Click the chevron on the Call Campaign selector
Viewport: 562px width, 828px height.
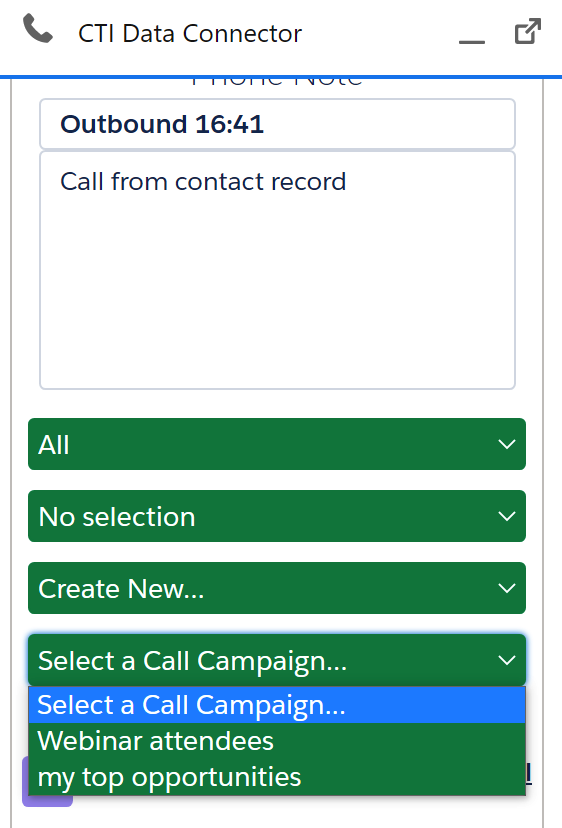click(x=507, y=660)
